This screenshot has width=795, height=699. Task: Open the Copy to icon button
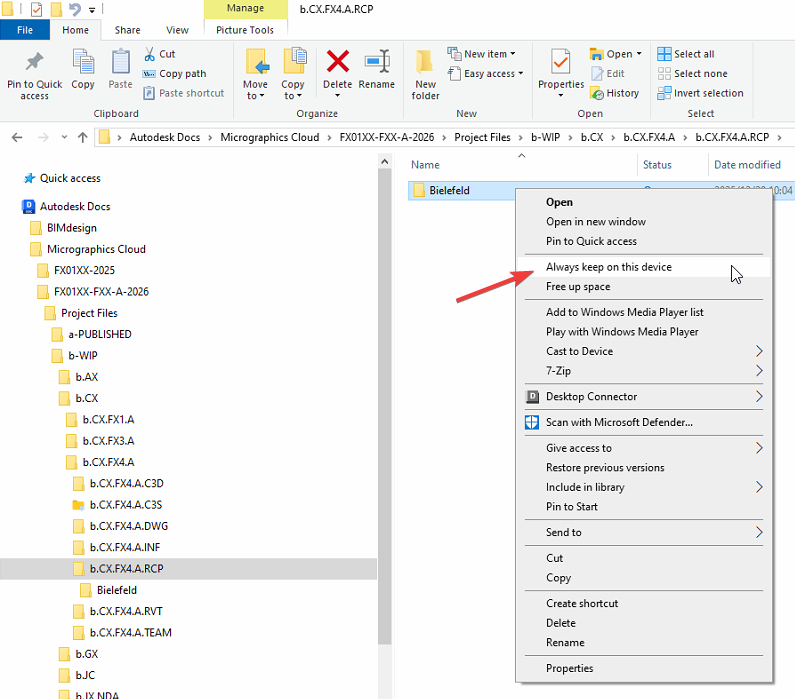tap(294, 62)
